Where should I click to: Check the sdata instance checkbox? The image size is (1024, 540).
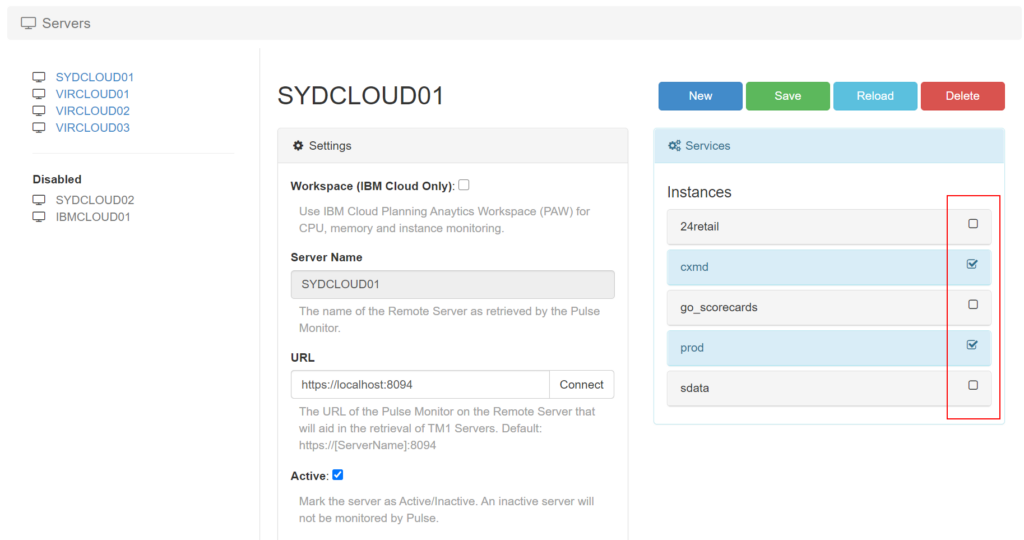coord(972,385)
